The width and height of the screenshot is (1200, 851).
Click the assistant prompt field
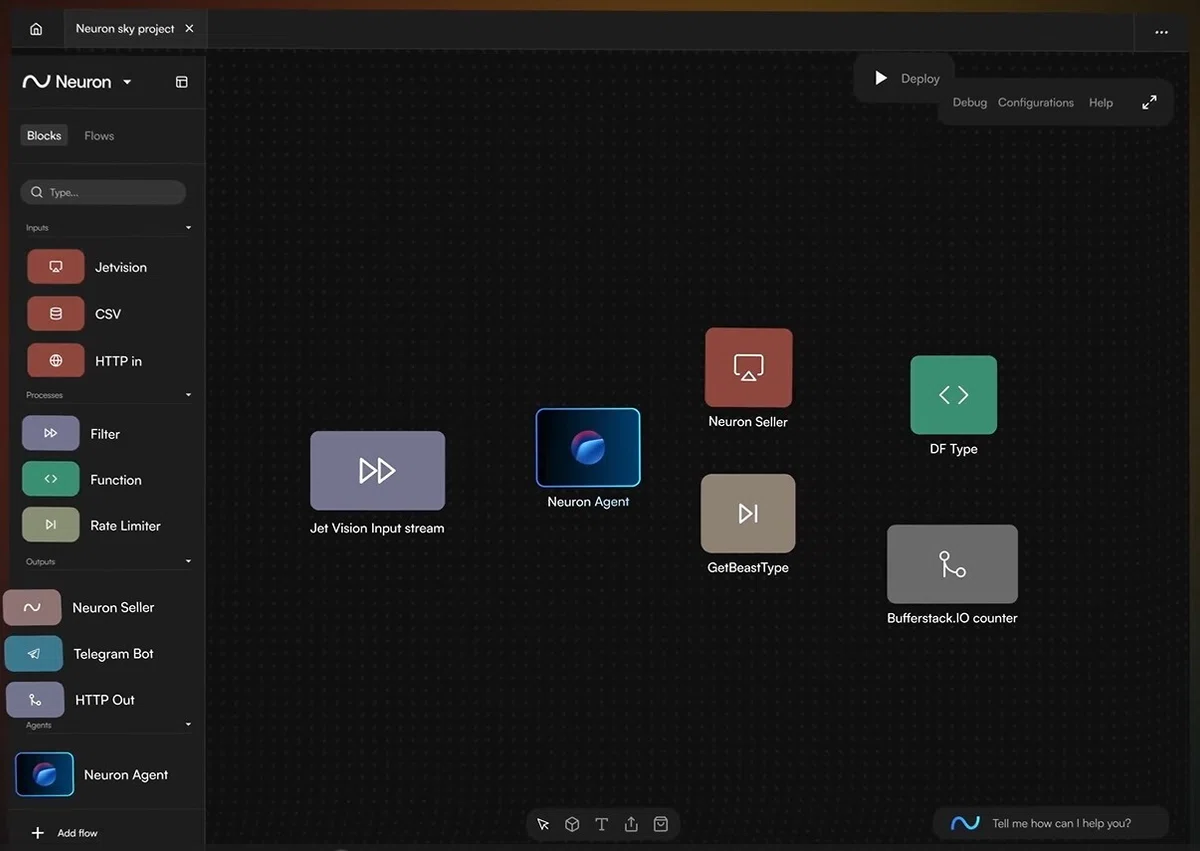click(x=1050, y=823)
